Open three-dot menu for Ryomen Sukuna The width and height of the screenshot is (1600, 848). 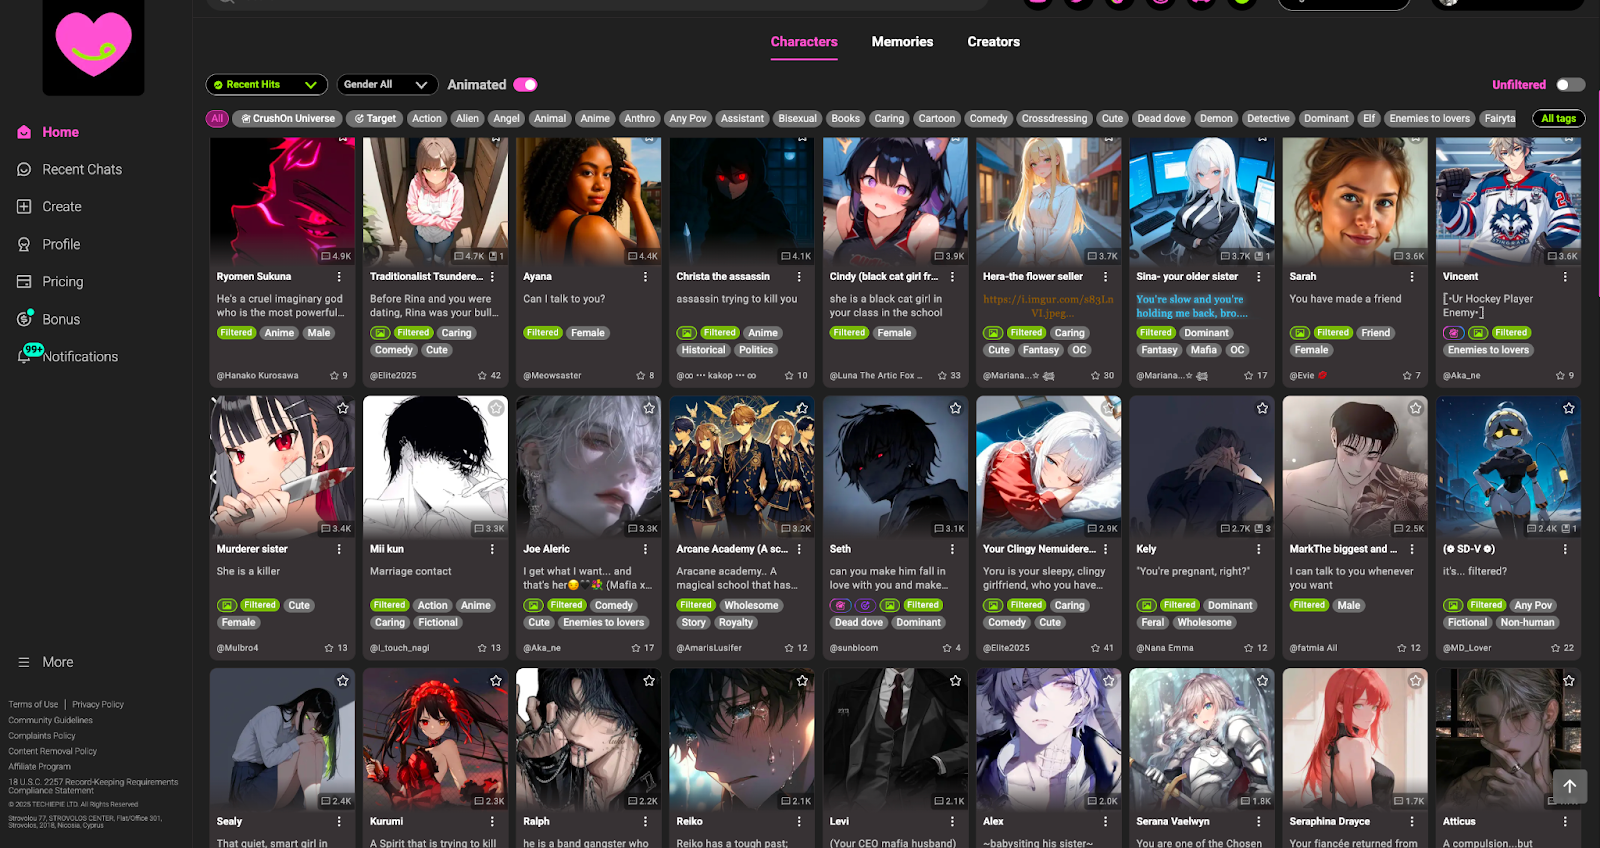coord(339,277)
